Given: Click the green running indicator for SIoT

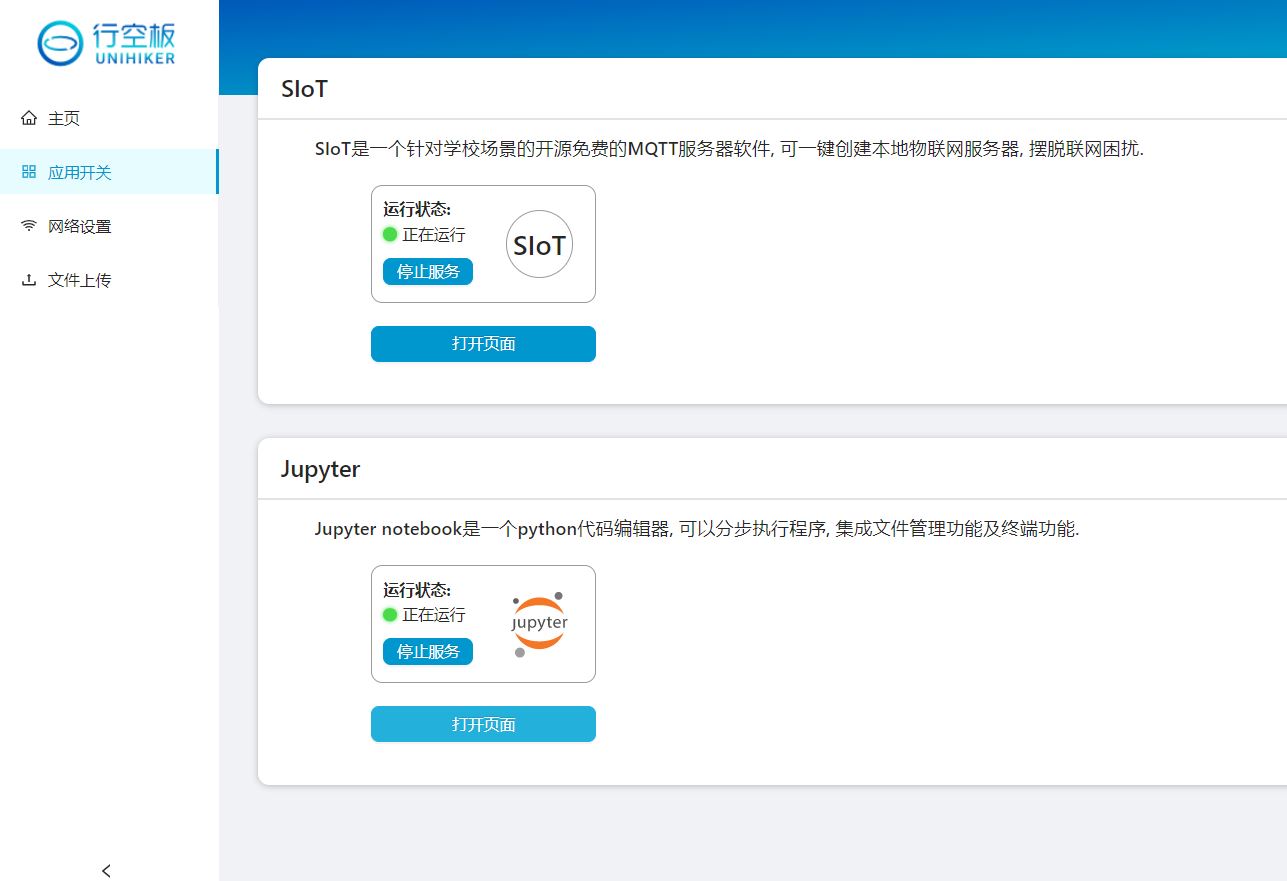Looking at the screenshot, I should pos(390,235).
